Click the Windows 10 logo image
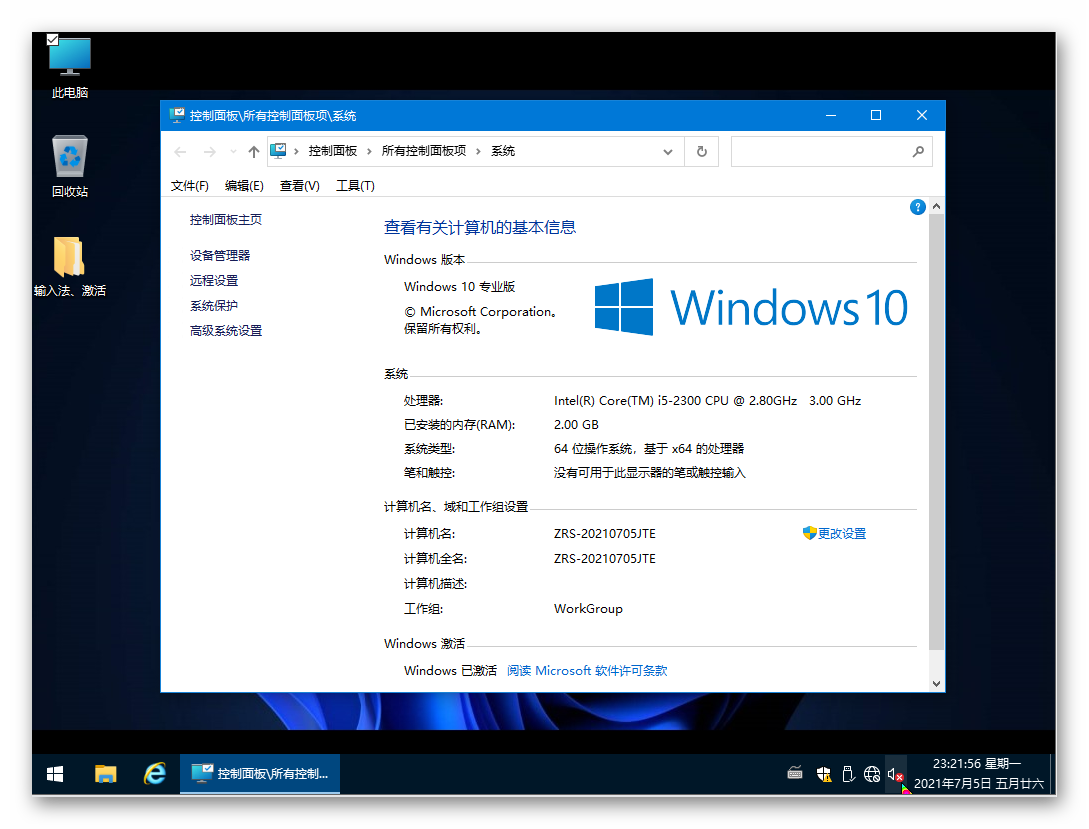Screen dimensions: 1089x829 click(751, 307)
